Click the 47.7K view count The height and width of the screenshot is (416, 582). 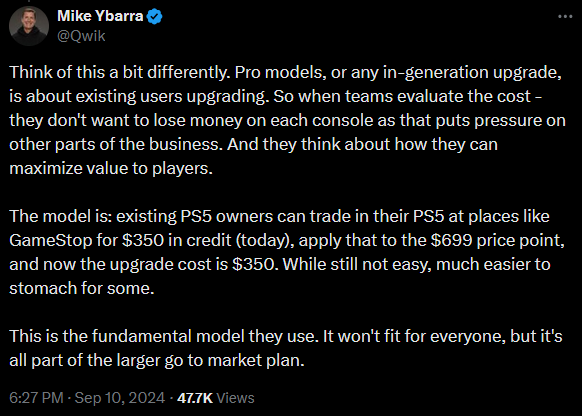coord(195,398)
